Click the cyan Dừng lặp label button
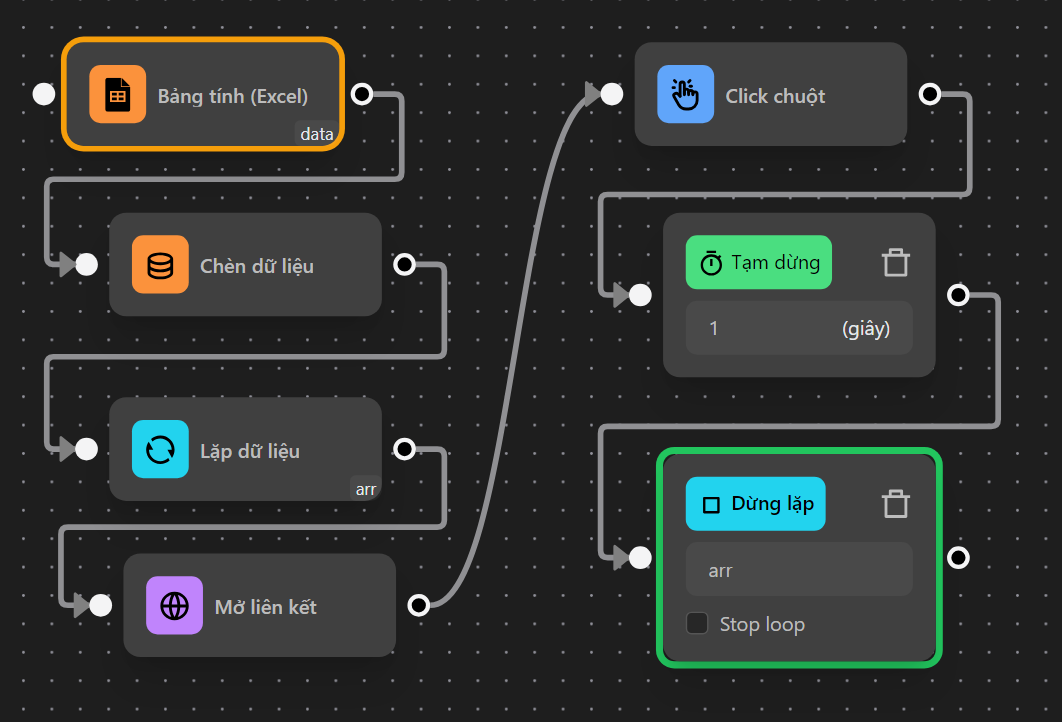The width and height of the screenshot is (1062, 722). pyautogui.click(x=755, y=504)
